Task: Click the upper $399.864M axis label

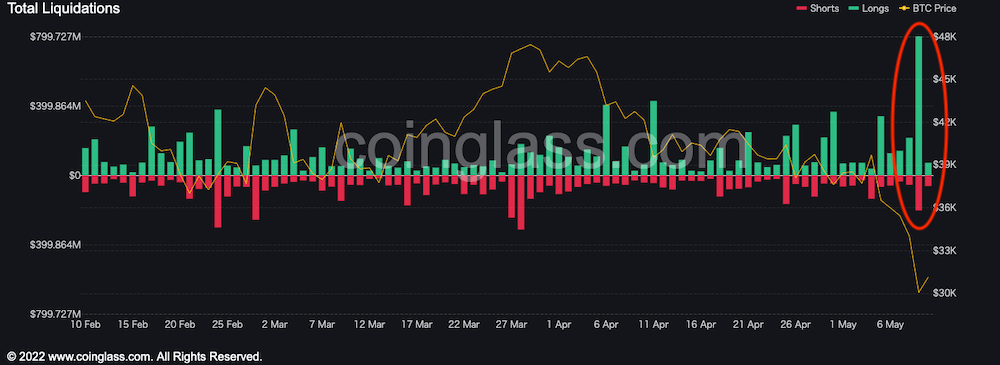Action: [x=55, y=106]
